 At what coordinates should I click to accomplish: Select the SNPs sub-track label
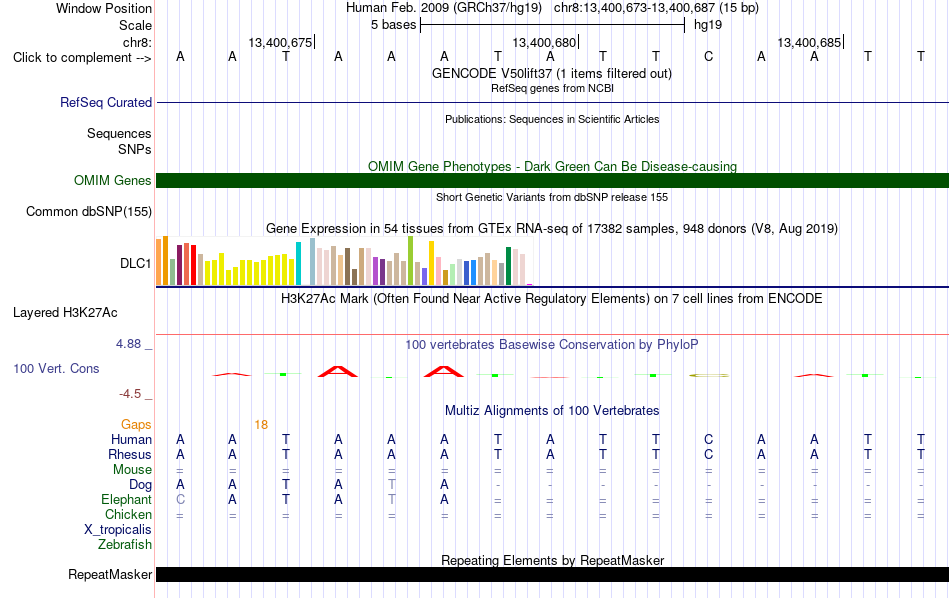coord(135,149)
